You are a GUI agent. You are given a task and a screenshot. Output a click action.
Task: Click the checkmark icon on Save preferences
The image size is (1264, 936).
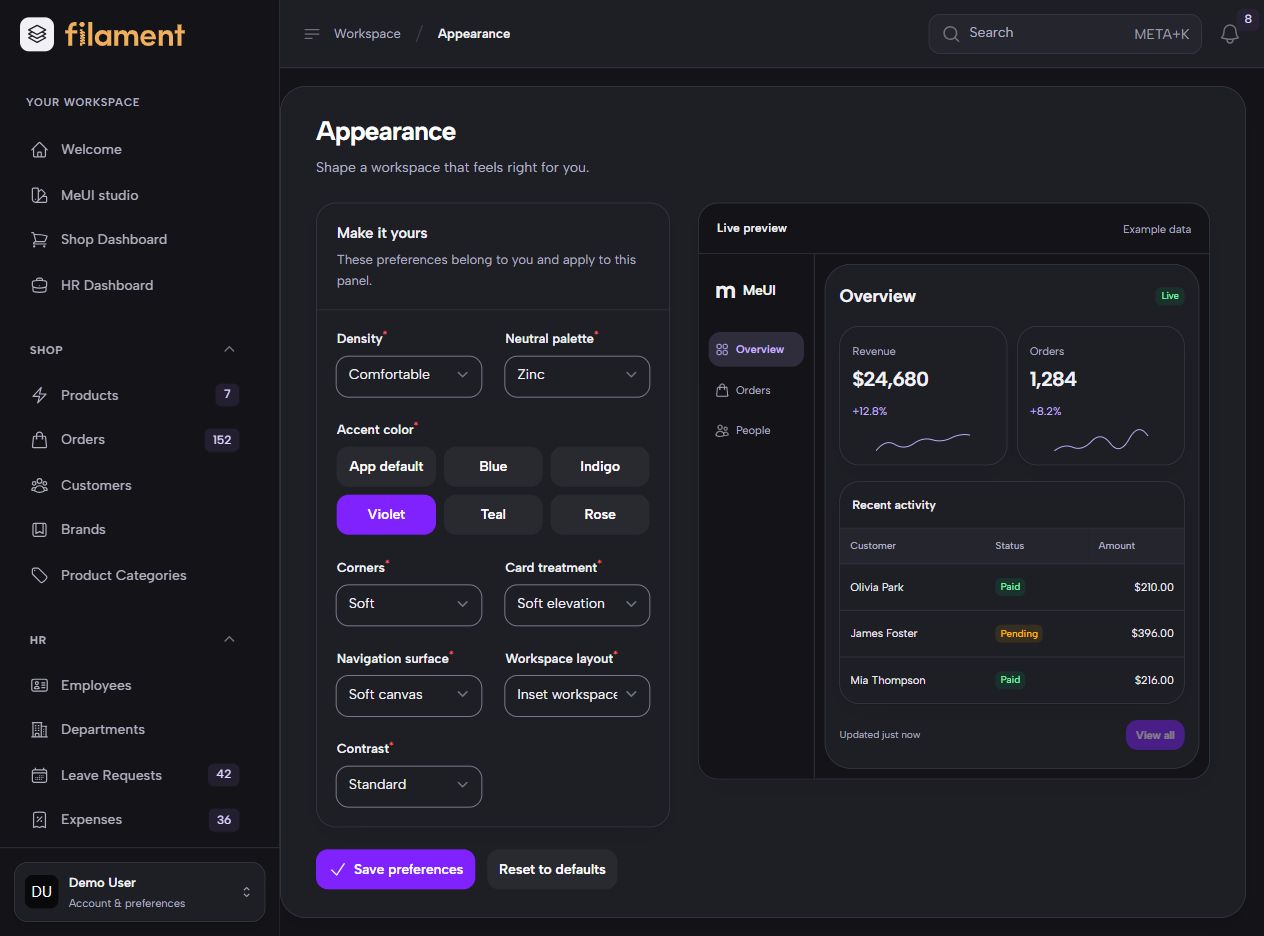point(338,869)
